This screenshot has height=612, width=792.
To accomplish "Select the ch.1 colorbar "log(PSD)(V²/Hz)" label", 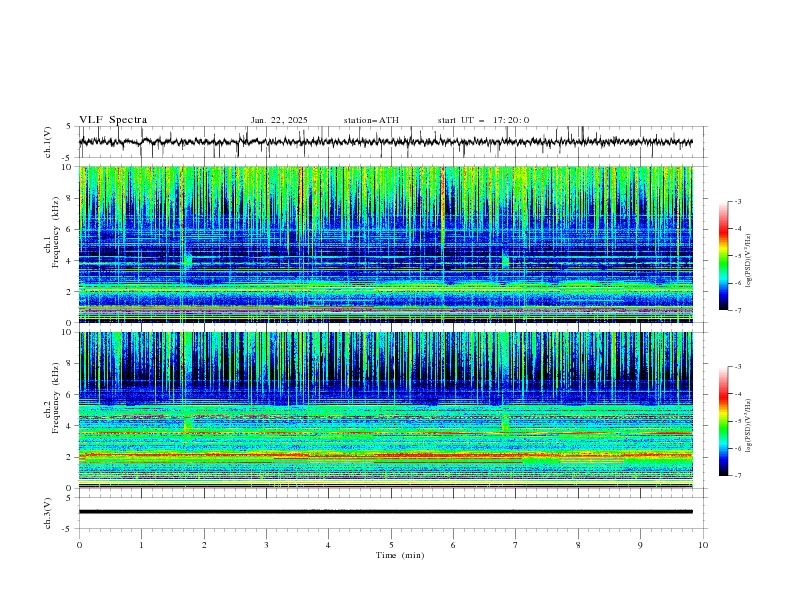I will 748,259.
